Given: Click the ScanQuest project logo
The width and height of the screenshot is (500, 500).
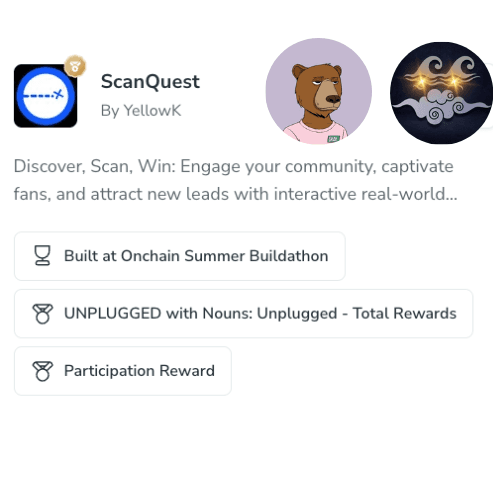Looking at the screenshot, I should coord(46,96).
